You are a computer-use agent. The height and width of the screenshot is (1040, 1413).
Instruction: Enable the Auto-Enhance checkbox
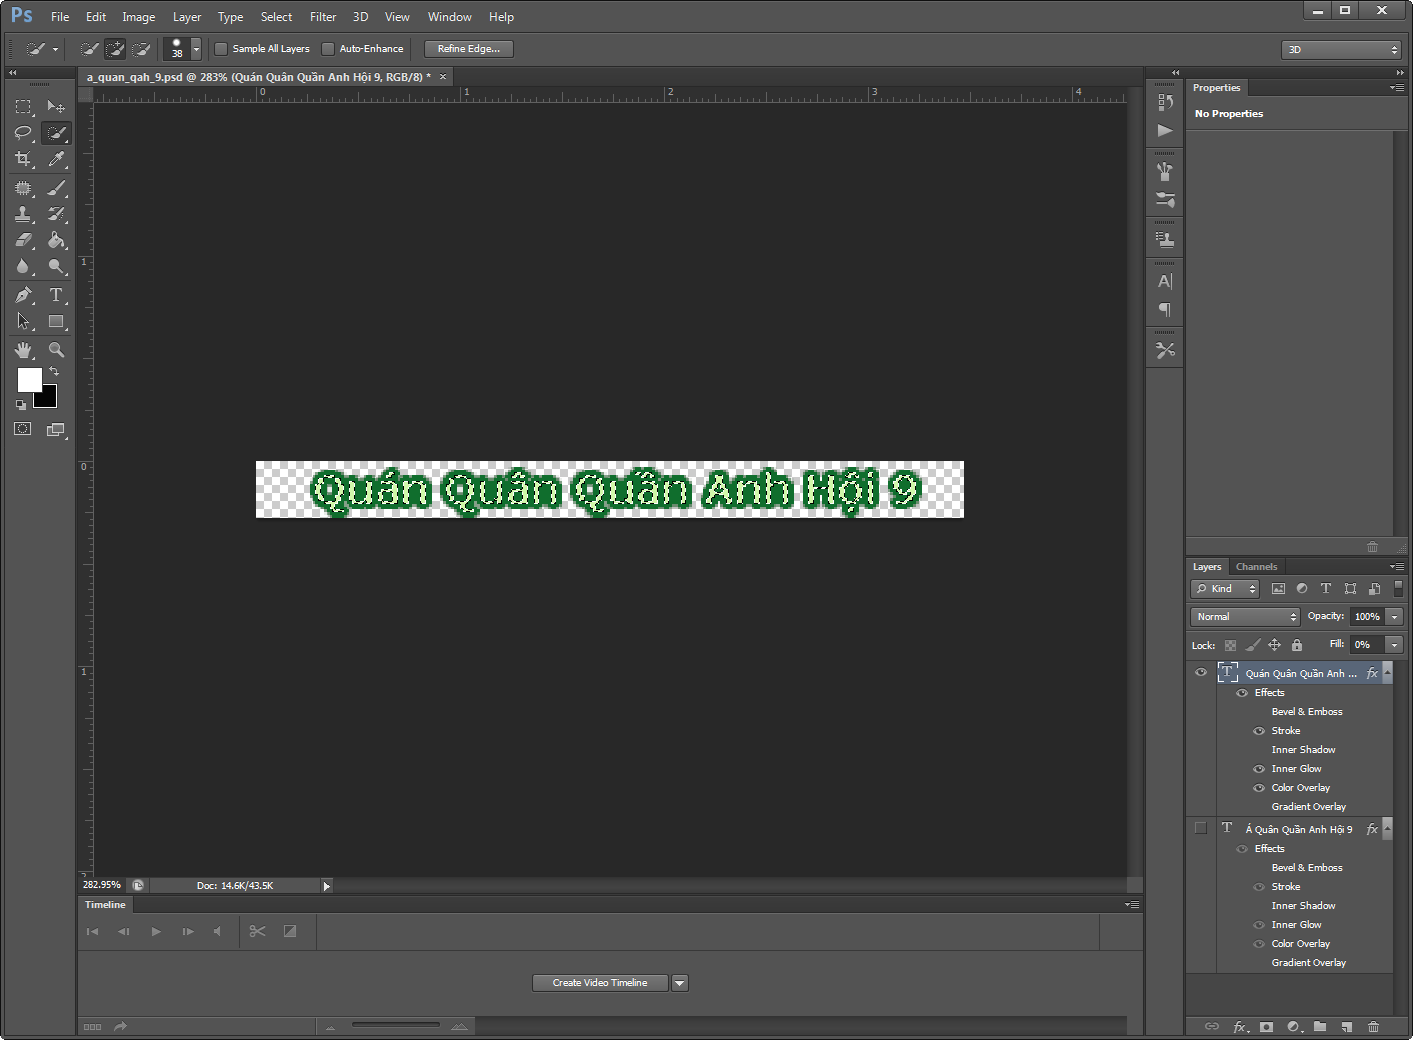pyautogui.click(x=326, y=48)
